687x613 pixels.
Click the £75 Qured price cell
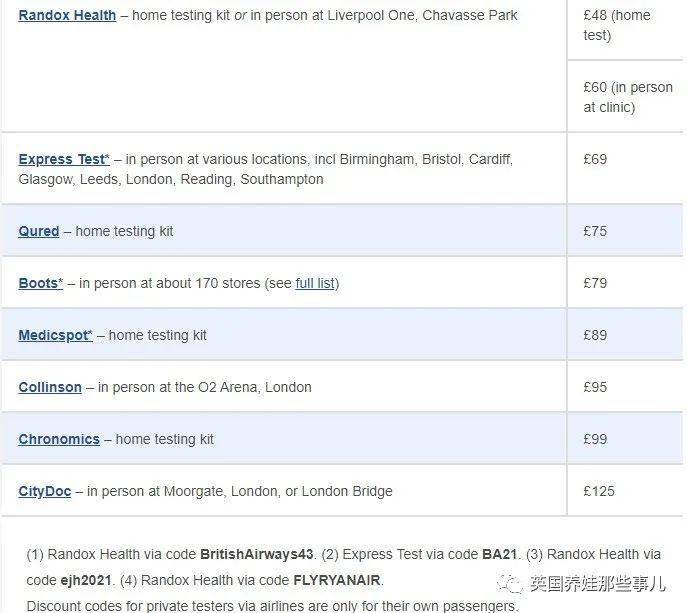[625, 231]
